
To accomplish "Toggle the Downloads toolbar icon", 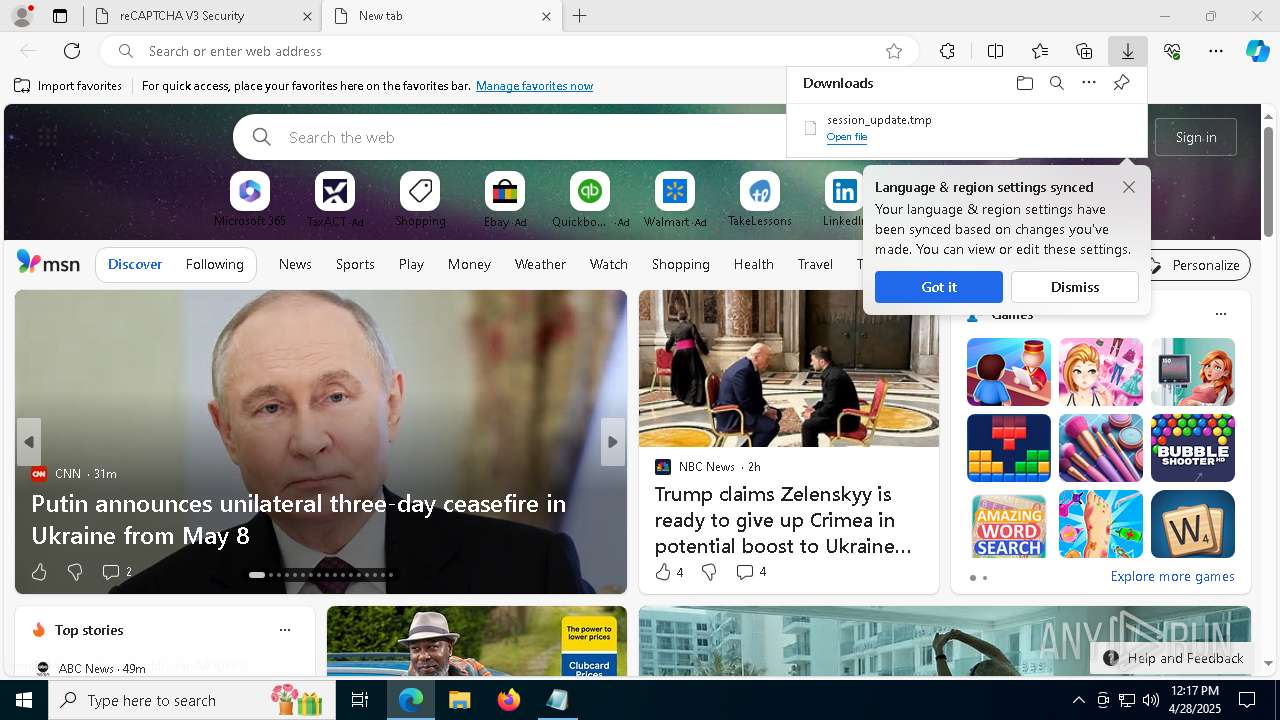I will (1127, 51).
